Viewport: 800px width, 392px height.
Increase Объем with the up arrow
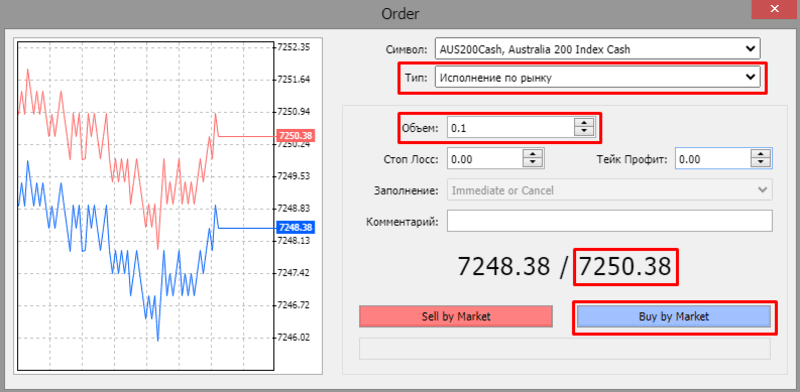[584, 123]
